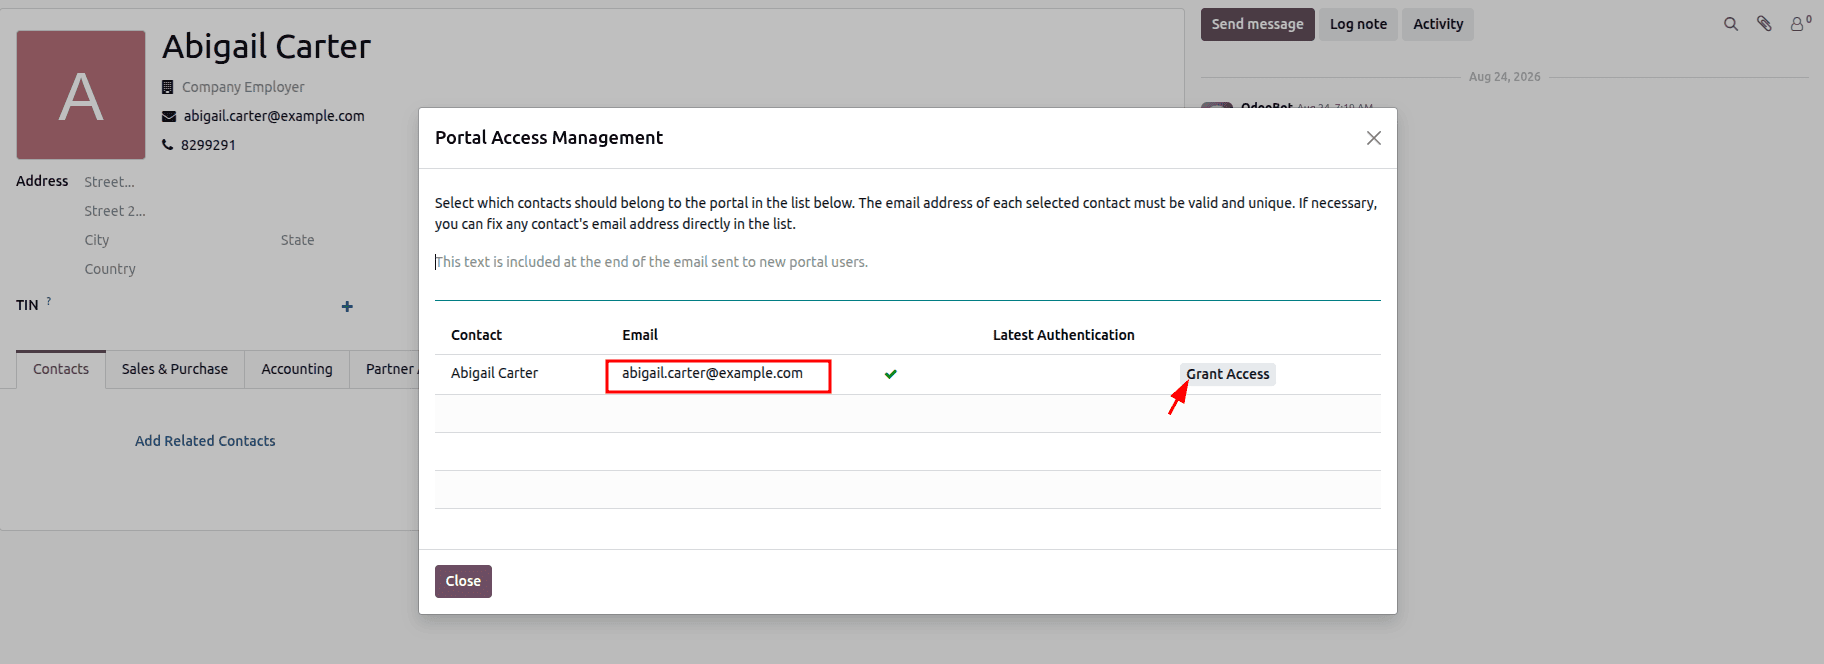
Task: Select Abigail Carter contact cell in the table
Action: [x=494, y=373]
